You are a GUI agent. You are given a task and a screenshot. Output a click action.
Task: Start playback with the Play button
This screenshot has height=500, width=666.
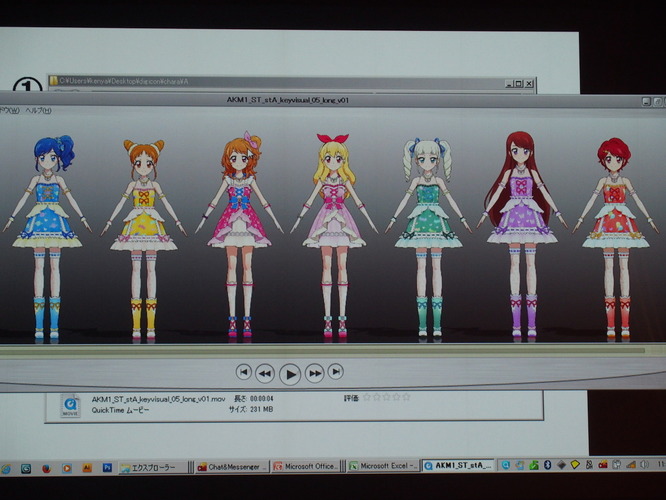click(x=290, y=374)
